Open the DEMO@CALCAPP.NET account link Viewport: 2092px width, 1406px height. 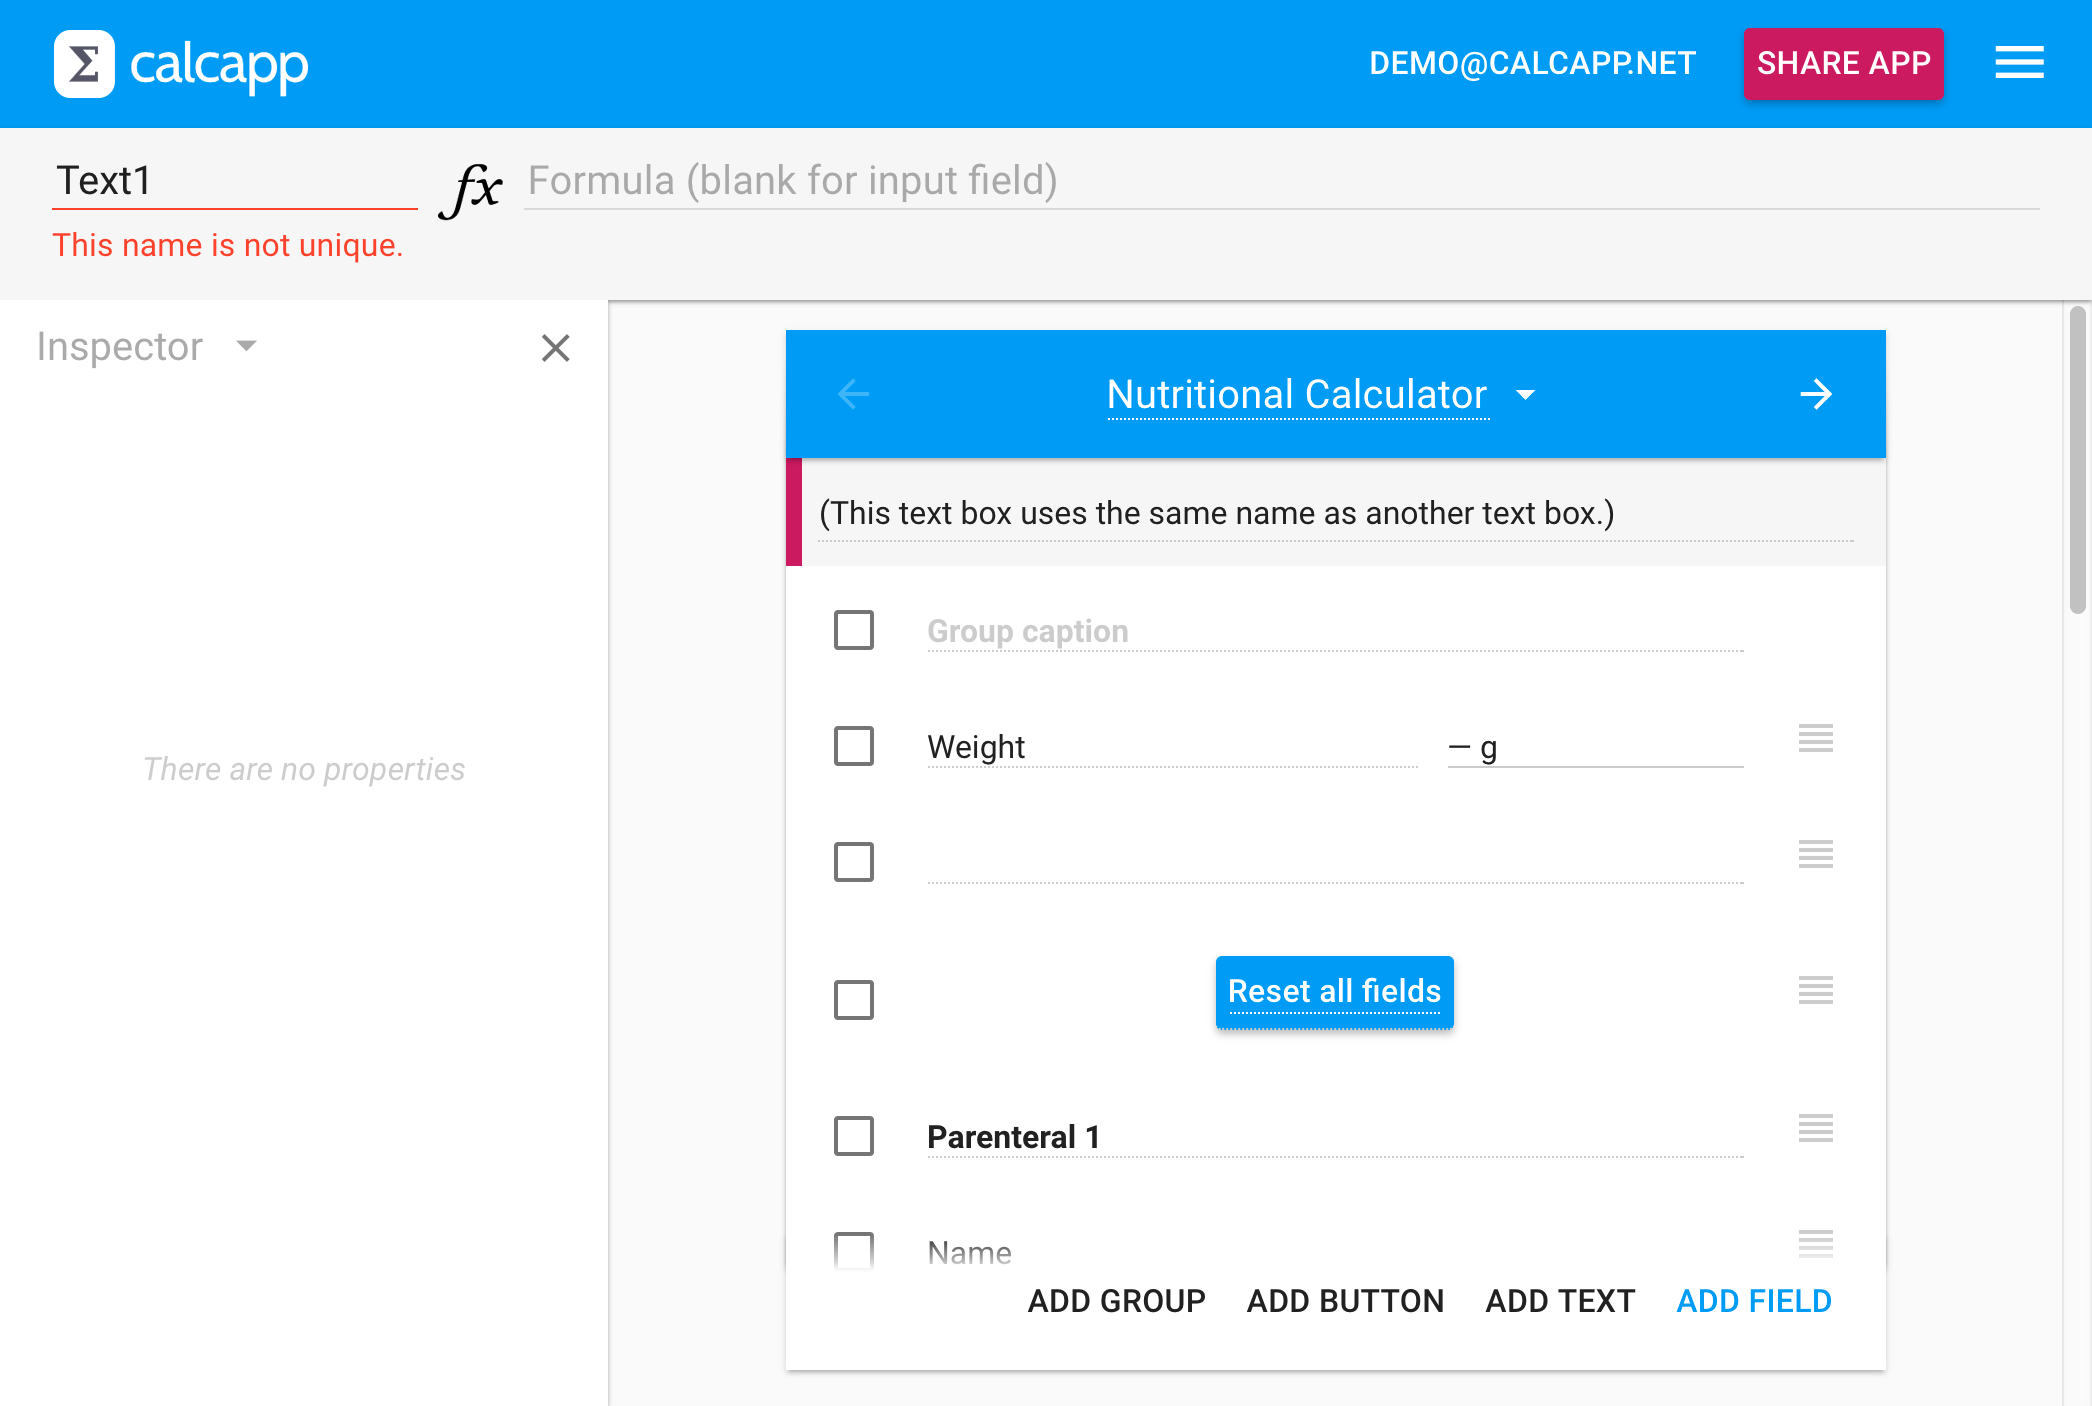[1532, 63]
